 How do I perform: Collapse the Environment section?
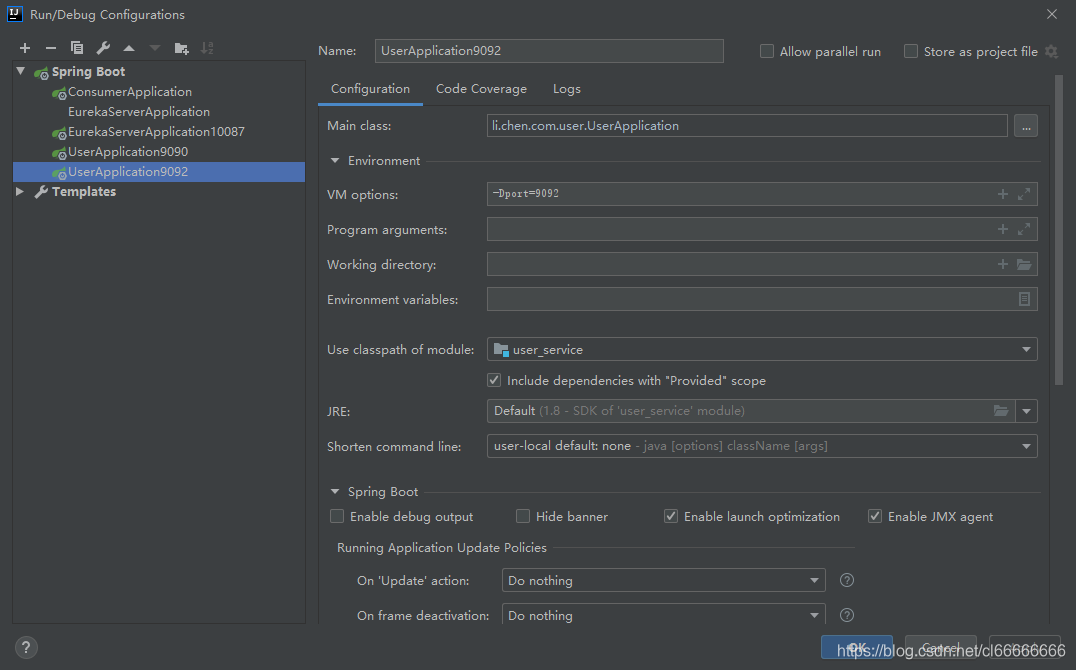coord(335,161)
